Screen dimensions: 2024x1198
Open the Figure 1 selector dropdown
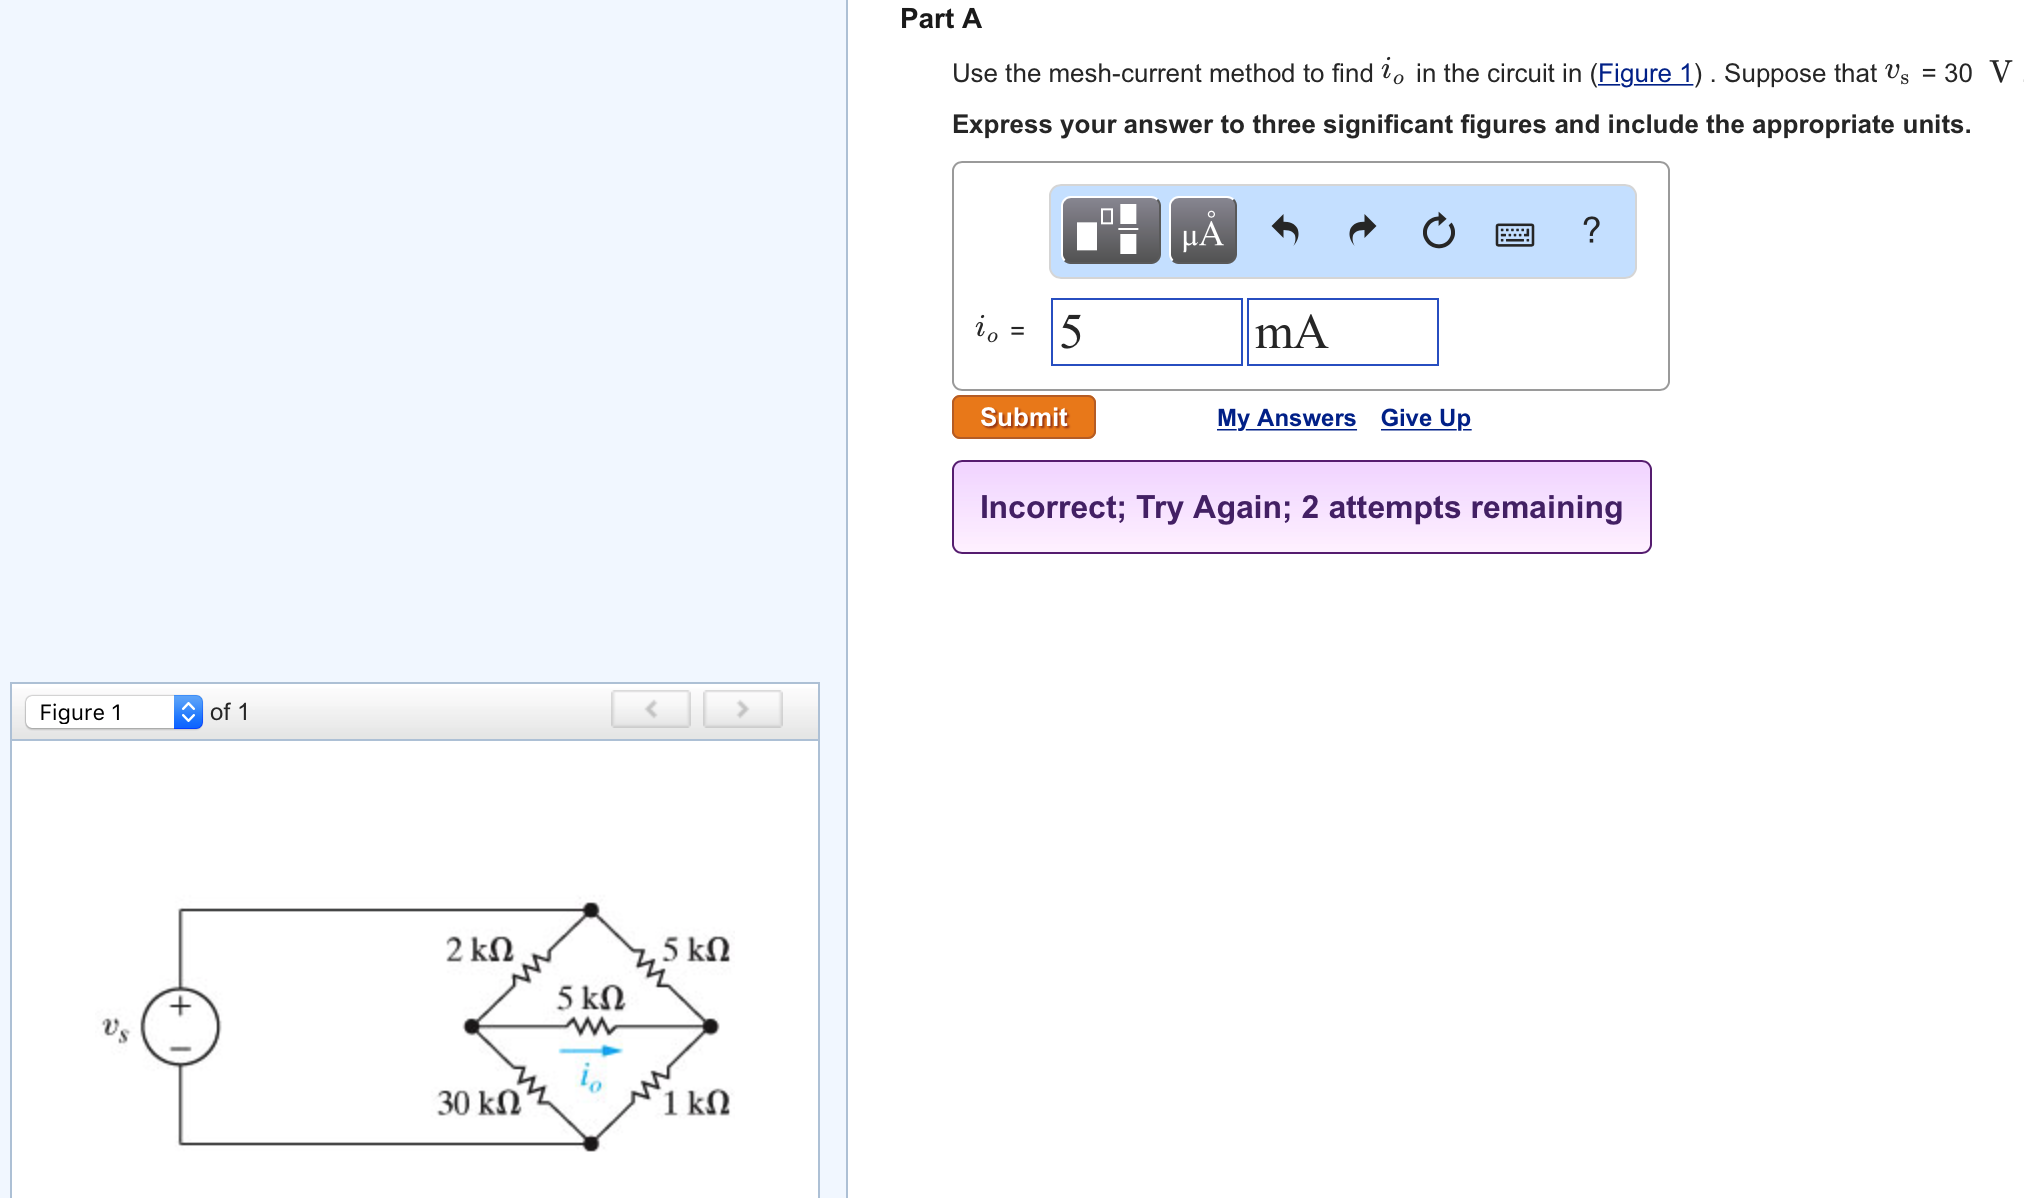click(114, 712)
